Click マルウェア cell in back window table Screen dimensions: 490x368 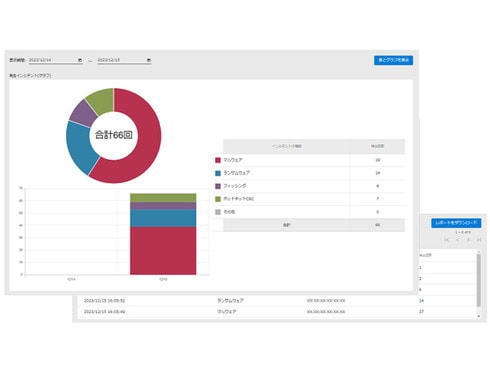227,312
